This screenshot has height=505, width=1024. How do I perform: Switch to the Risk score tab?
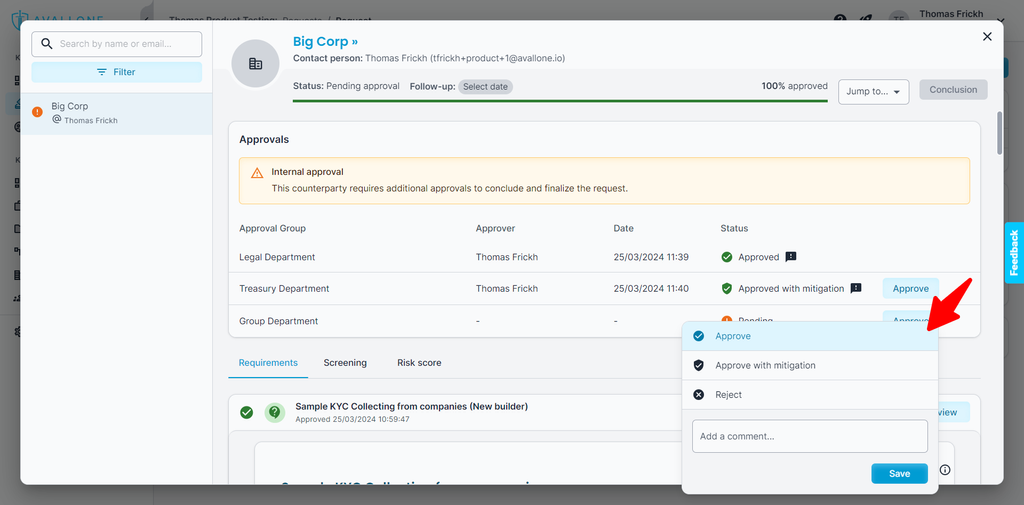(419, 363)
